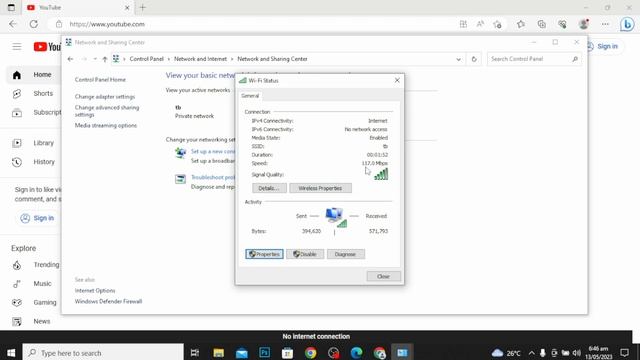Viewport: 640px width, 360px height.
Task: Select the General tab in Wi-Fi Status
Action: 250,96
